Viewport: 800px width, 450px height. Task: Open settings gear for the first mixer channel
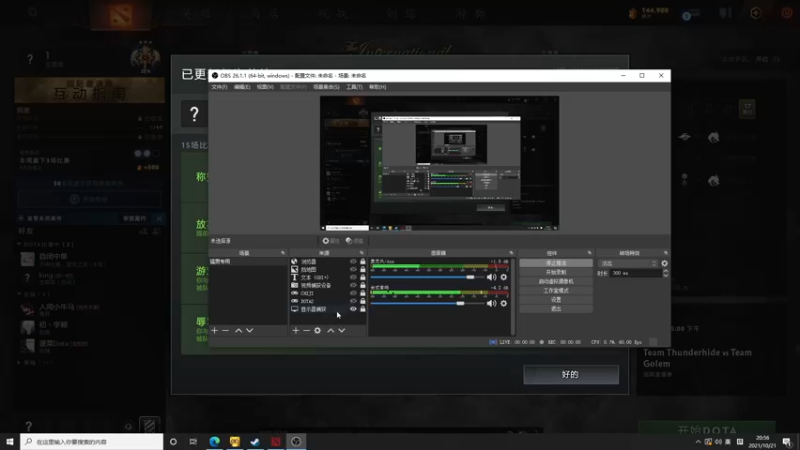[x=504, y=277]
